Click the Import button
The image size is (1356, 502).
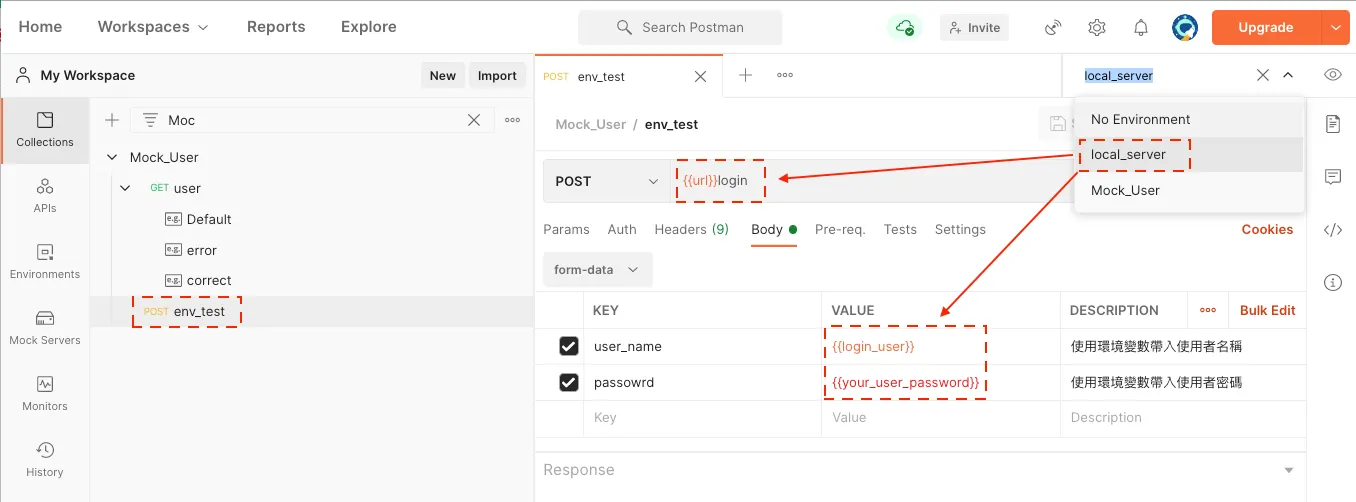pyautogui.click(x=497, y=75)
